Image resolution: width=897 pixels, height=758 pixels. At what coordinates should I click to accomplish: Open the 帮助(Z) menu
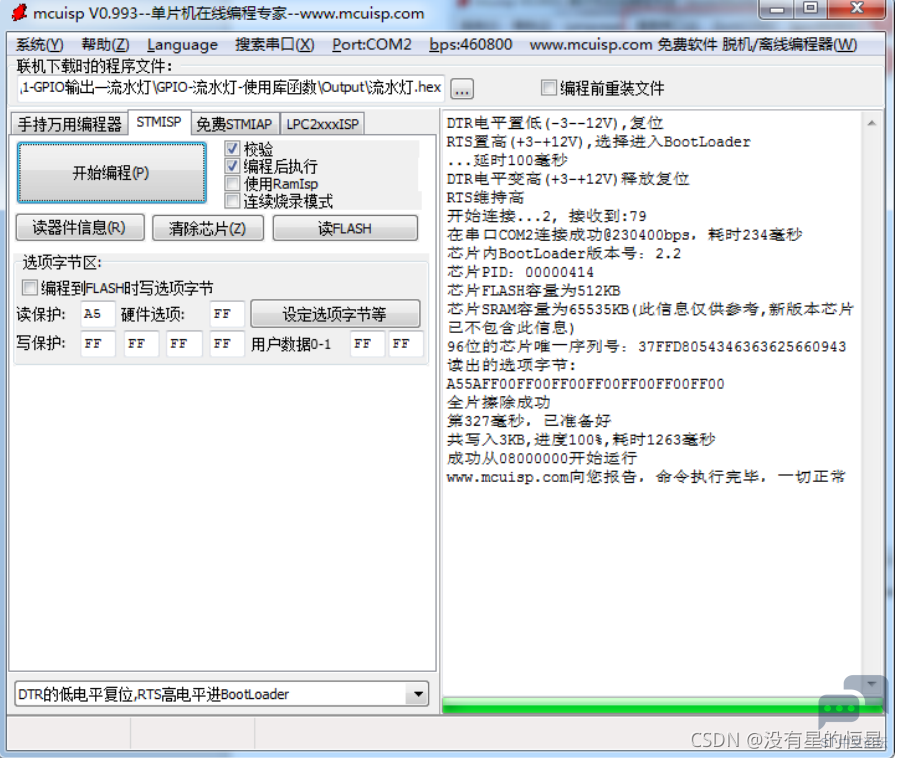[105, 45]
